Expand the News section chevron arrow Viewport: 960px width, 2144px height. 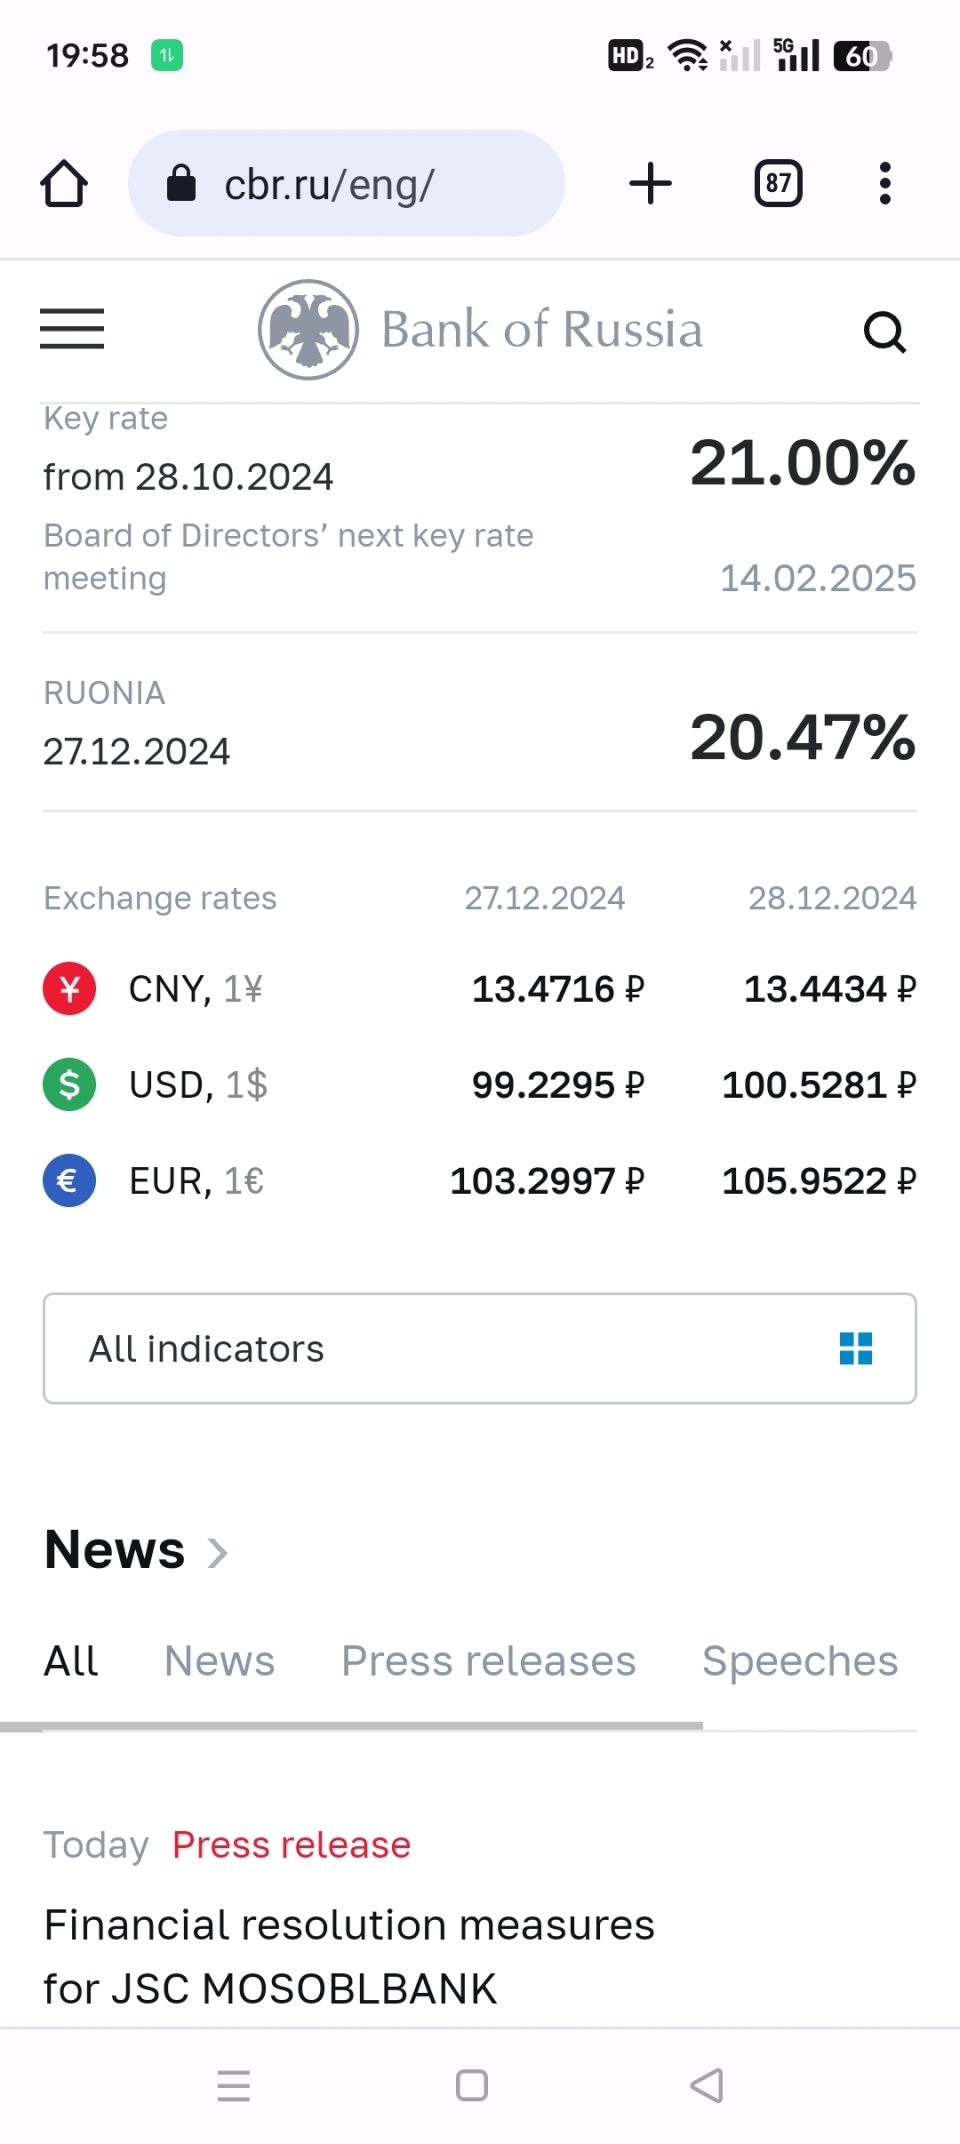(217, 1552)
